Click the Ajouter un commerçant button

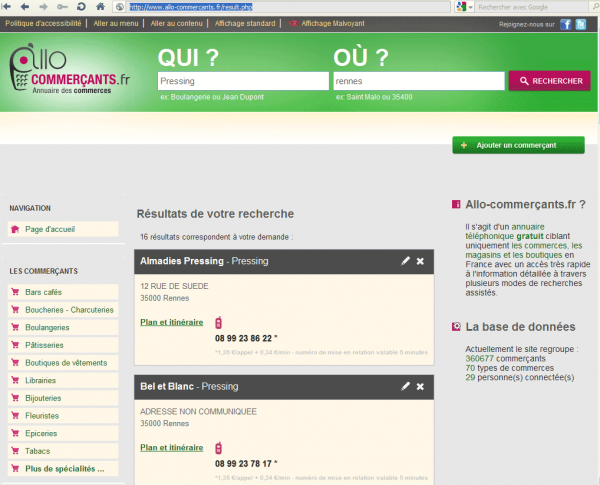click(x=518, y=145)
